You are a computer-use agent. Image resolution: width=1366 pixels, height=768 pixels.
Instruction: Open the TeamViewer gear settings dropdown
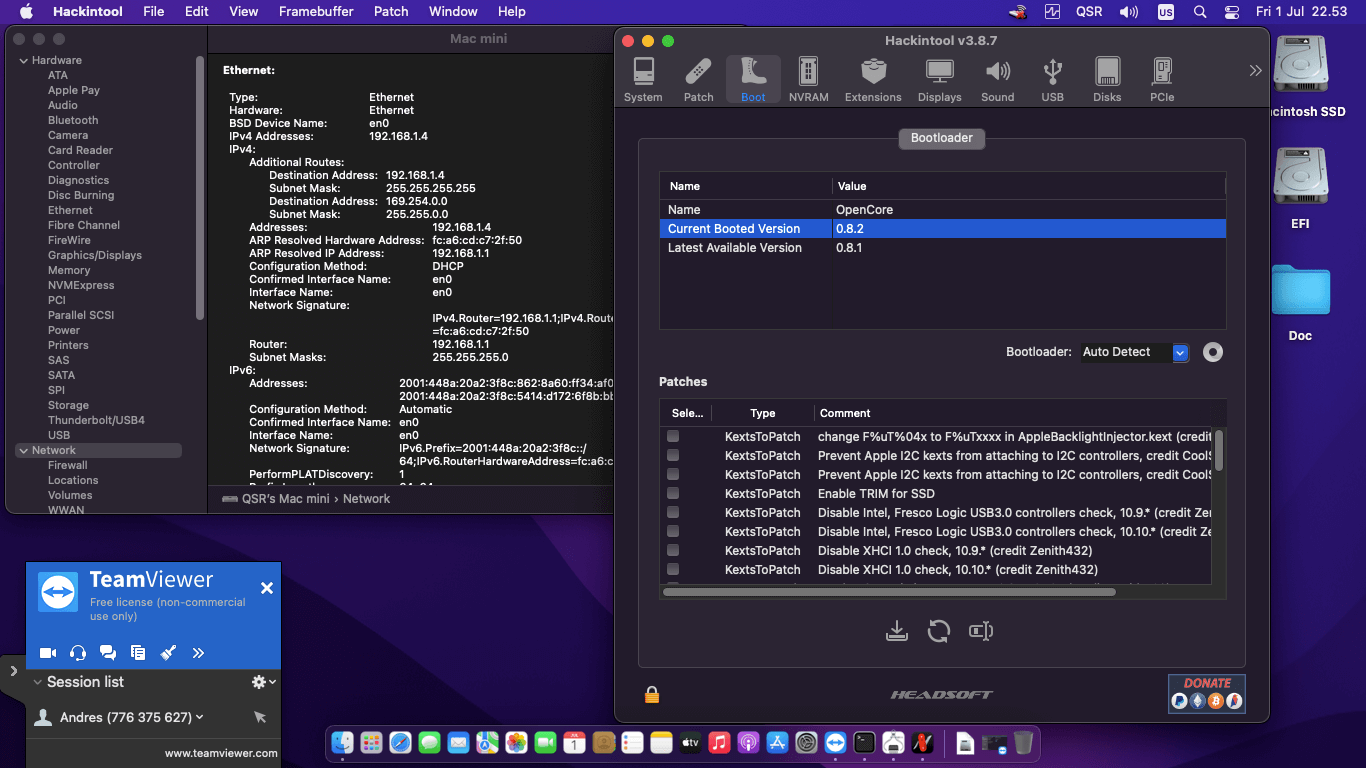pos(264,681)
